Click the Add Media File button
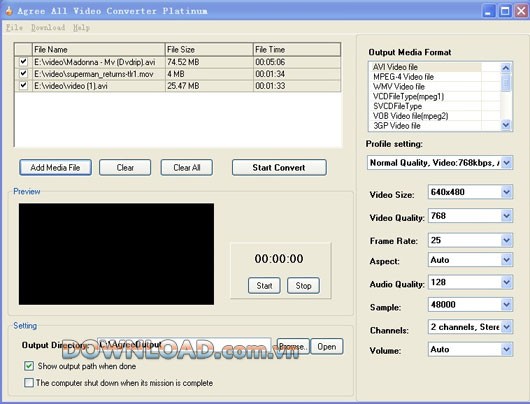530x404 pixels. (55, 168)
